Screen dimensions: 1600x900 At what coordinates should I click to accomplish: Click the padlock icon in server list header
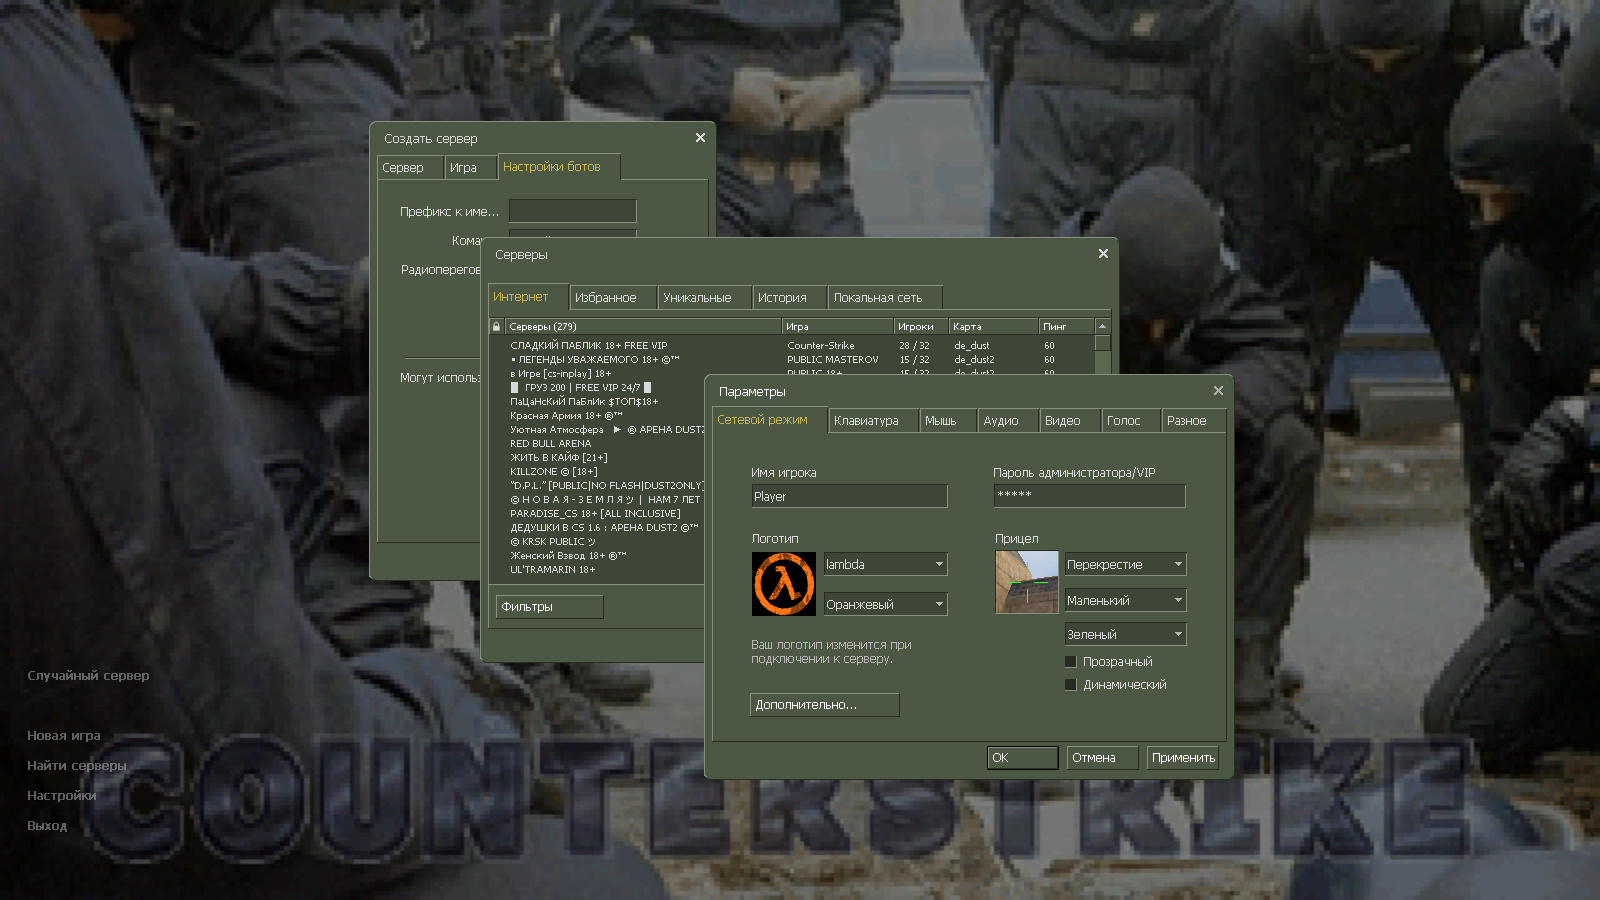coord(495,325)
